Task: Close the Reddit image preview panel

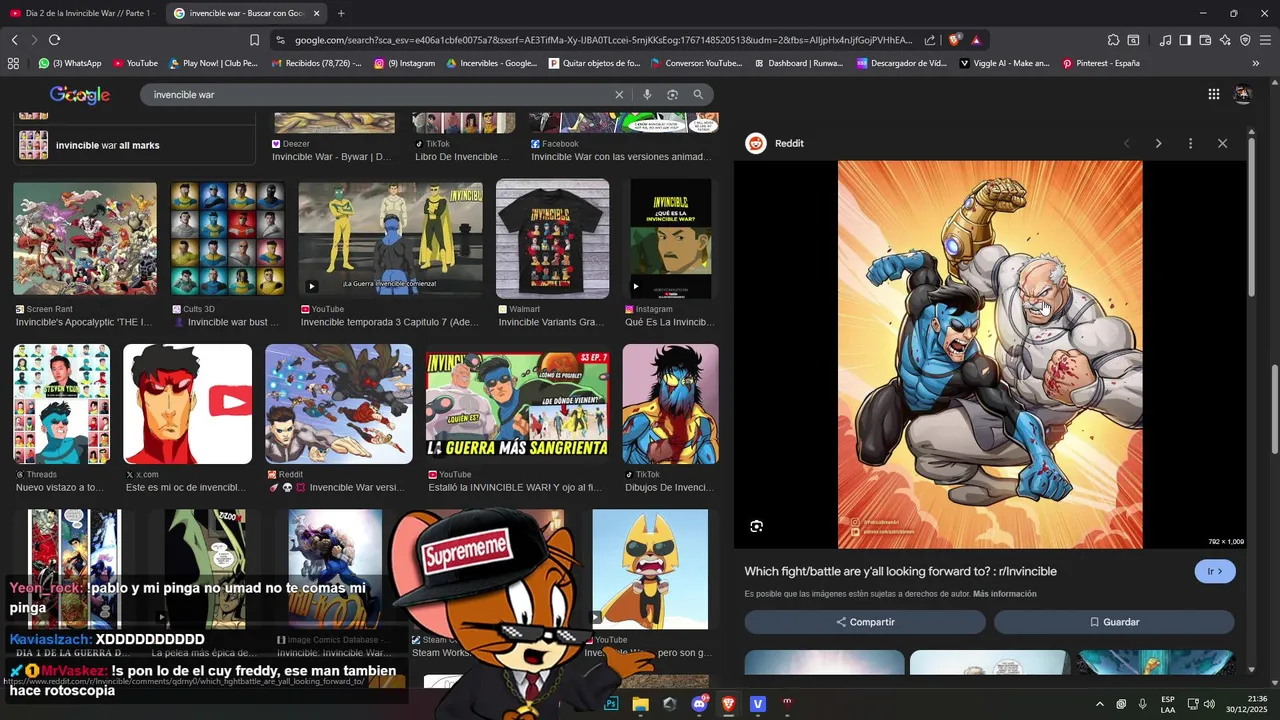Action: [x=1222, y=143]
